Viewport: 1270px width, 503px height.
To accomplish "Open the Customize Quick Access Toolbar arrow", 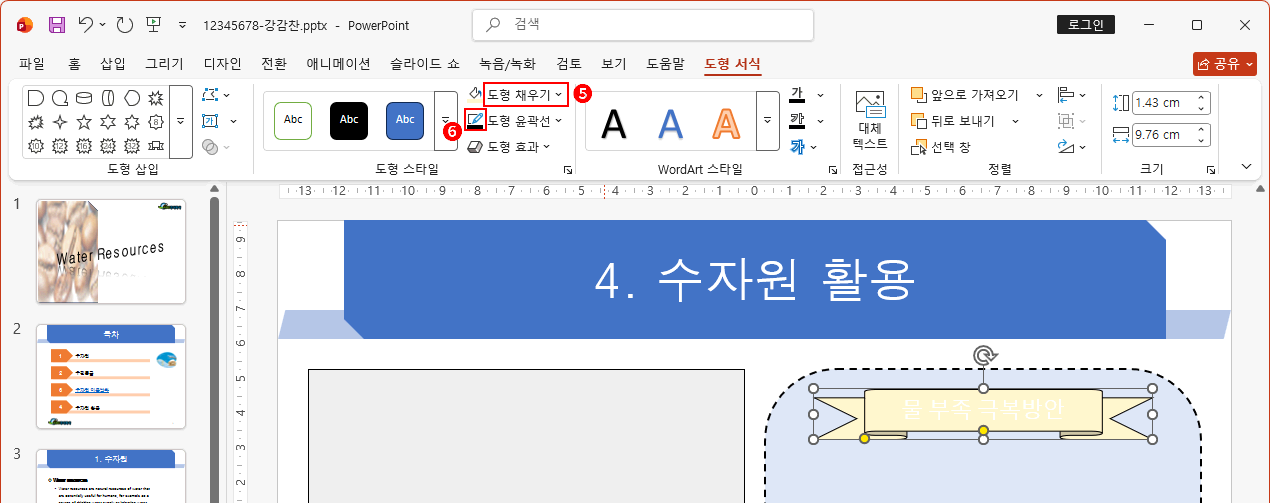I will [x=181, y=24].
